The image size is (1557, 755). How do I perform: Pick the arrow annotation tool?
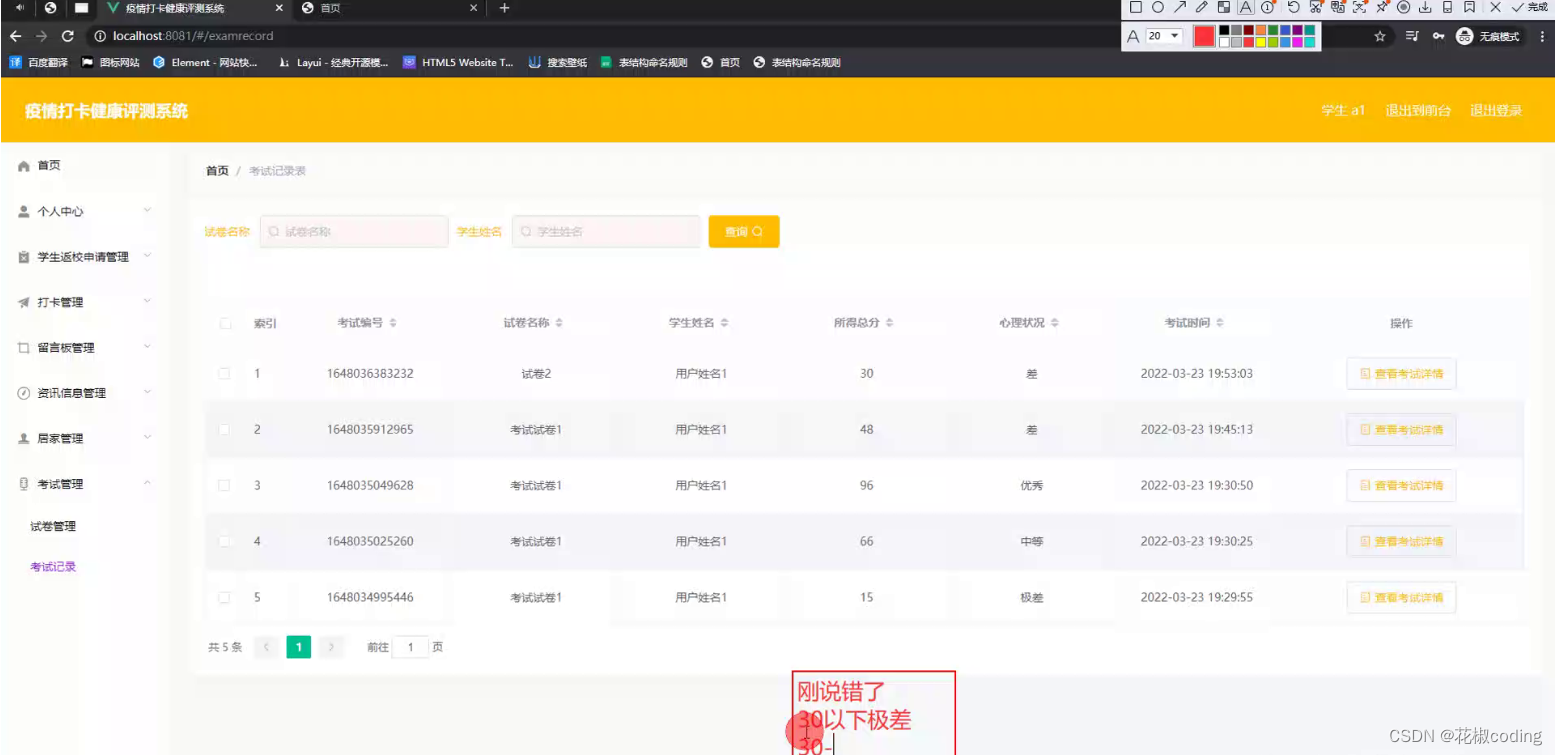1179,8
